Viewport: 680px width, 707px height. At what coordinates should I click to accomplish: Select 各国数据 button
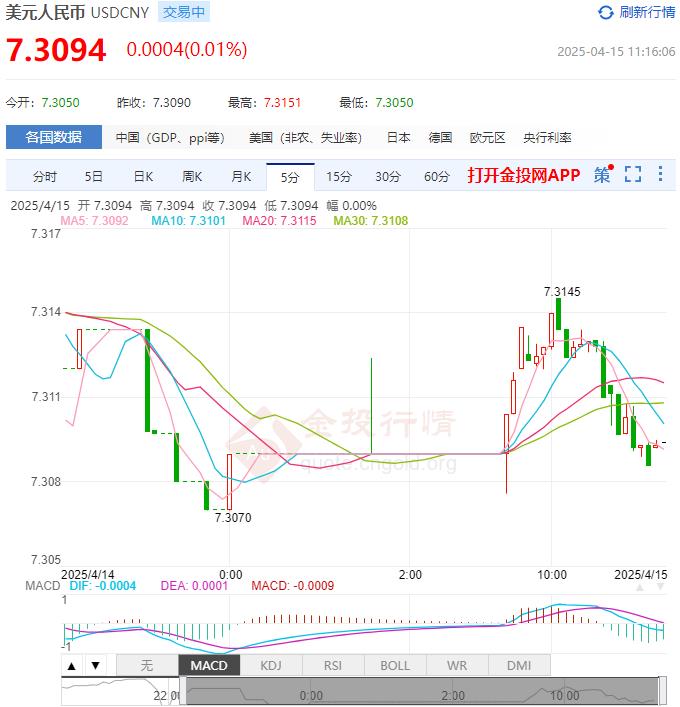click(x=54, y=137)
